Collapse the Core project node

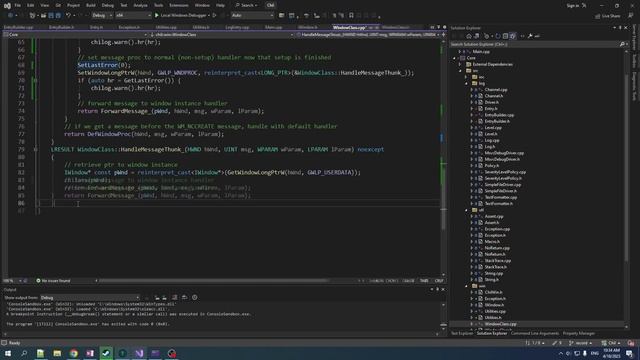pos(454,58)
